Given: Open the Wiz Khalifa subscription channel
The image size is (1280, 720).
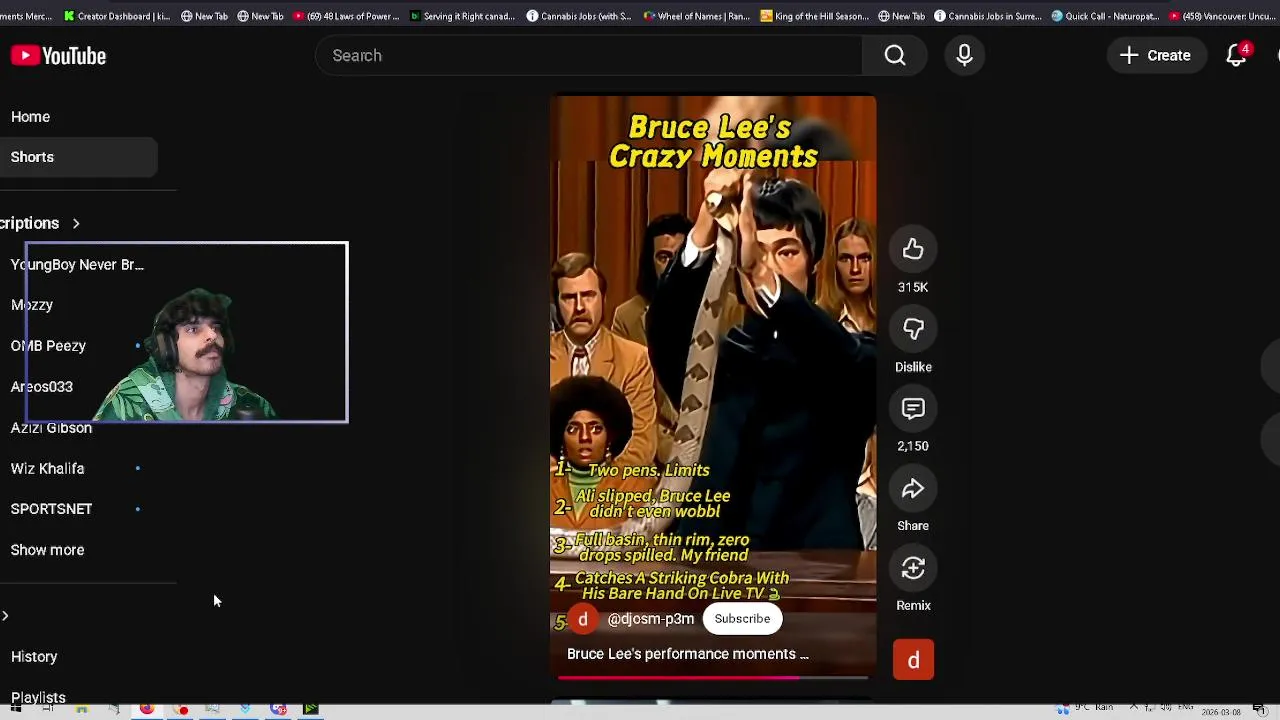Looking at the screenshot, I should (47, 469).
